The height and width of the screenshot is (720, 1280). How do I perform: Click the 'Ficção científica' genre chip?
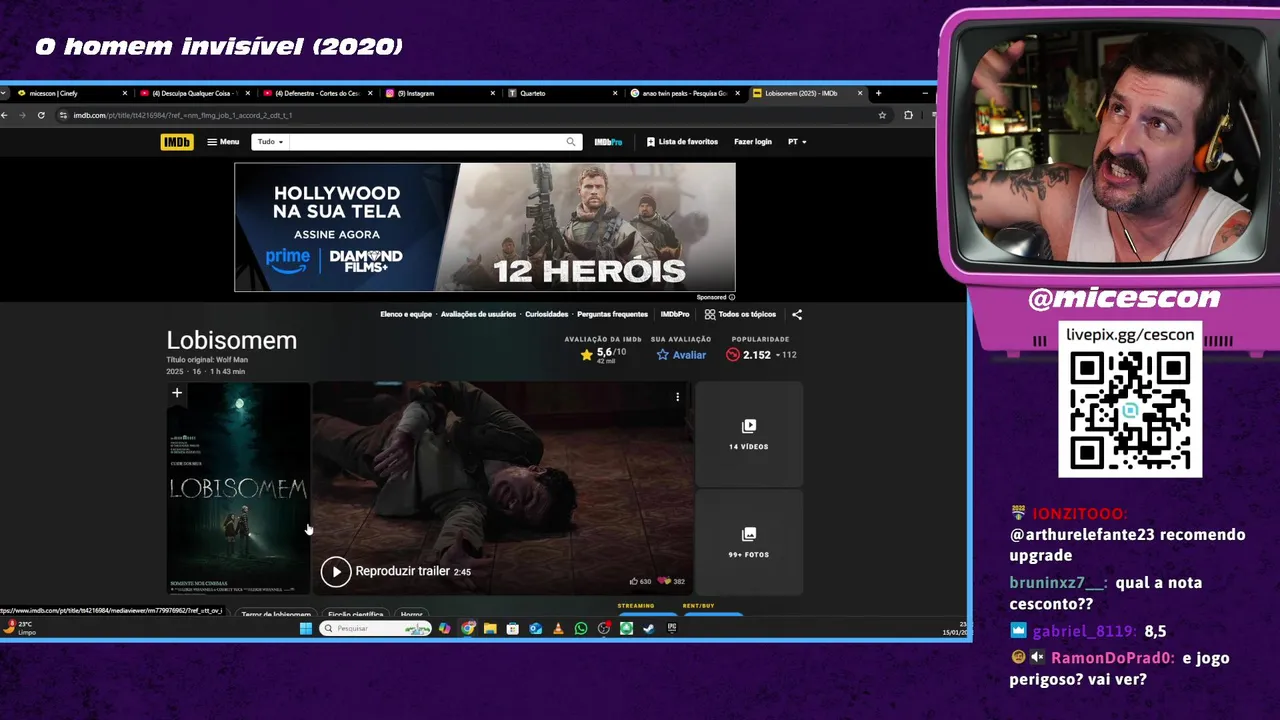[355, 614]
